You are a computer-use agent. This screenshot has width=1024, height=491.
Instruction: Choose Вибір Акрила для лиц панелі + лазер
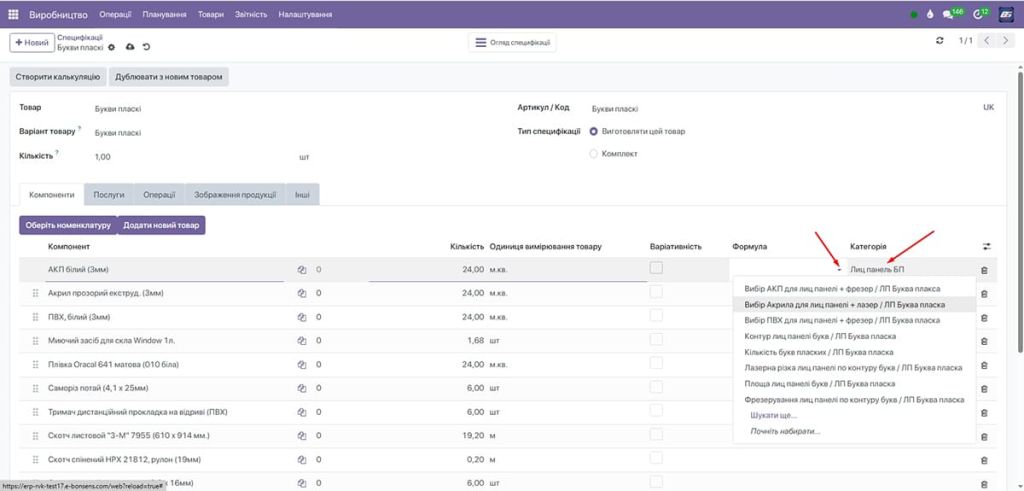(x=854, y=305)
